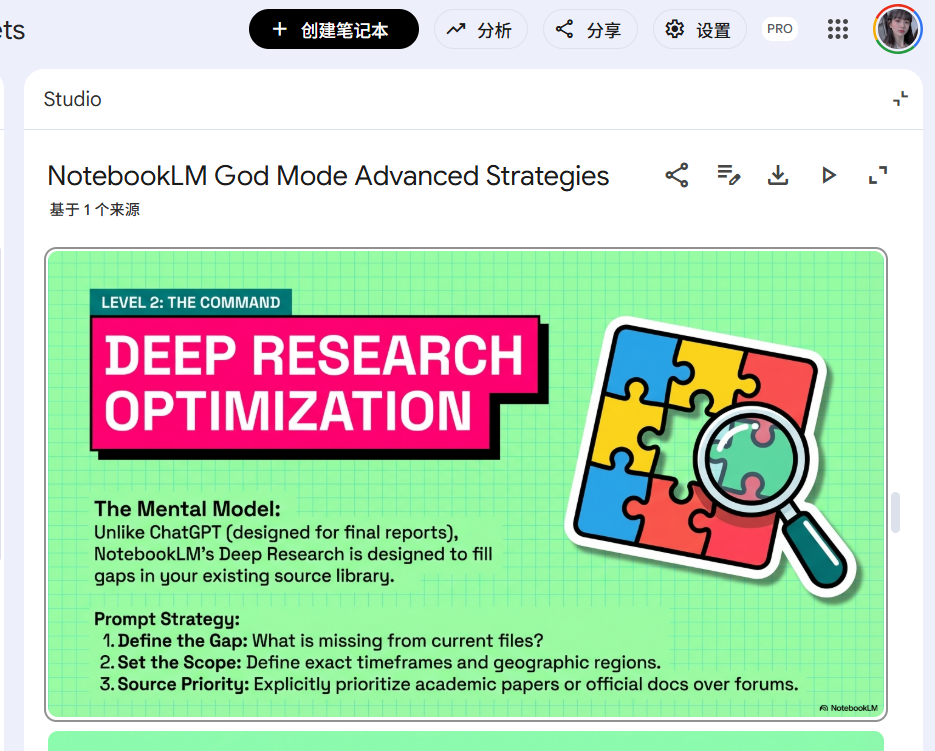Click the PRO badge
Screen dimensions: 935x751
click(x=779, y=29)
